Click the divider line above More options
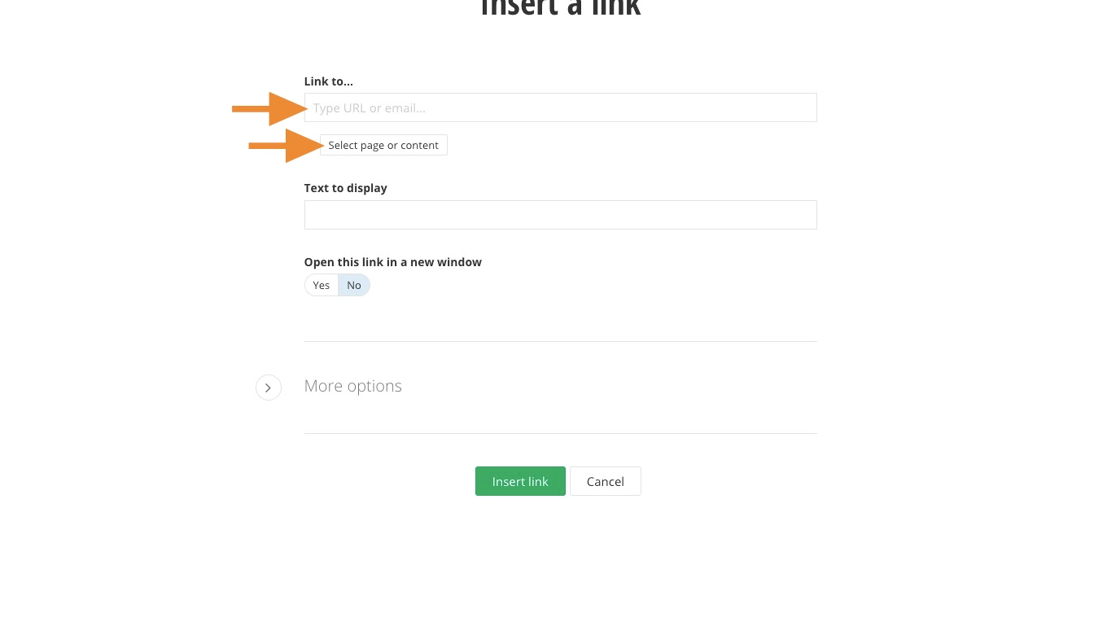Viewport: 1120px width, 626px height. coord(560,341)
